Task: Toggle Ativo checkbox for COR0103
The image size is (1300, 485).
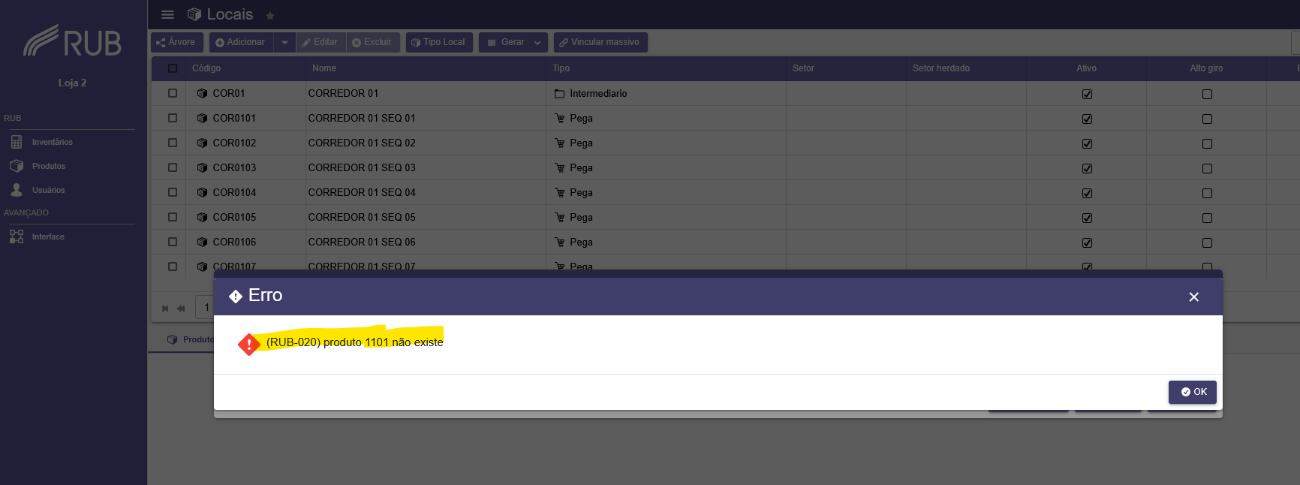Action: pos(1087,168)
